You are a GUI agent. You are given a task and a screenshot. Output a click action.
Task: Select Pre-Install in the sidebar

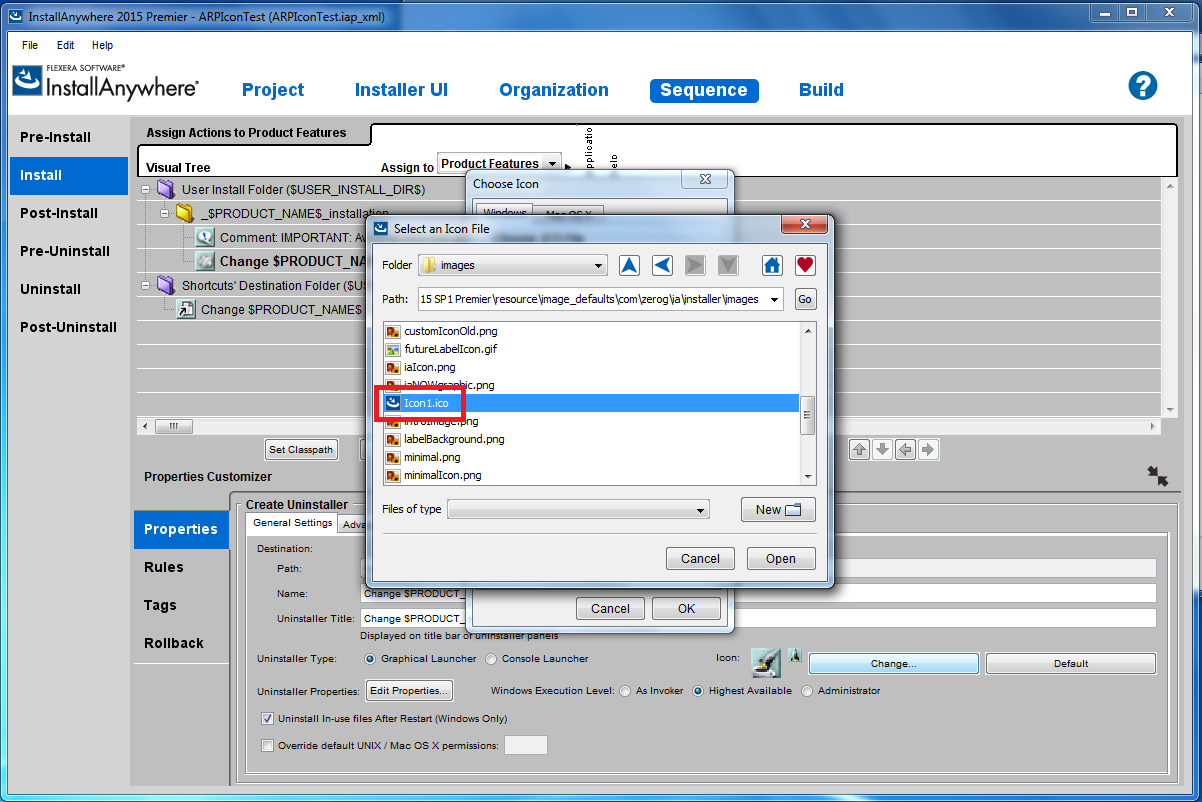pyautogui.click(x=69, y=137)
